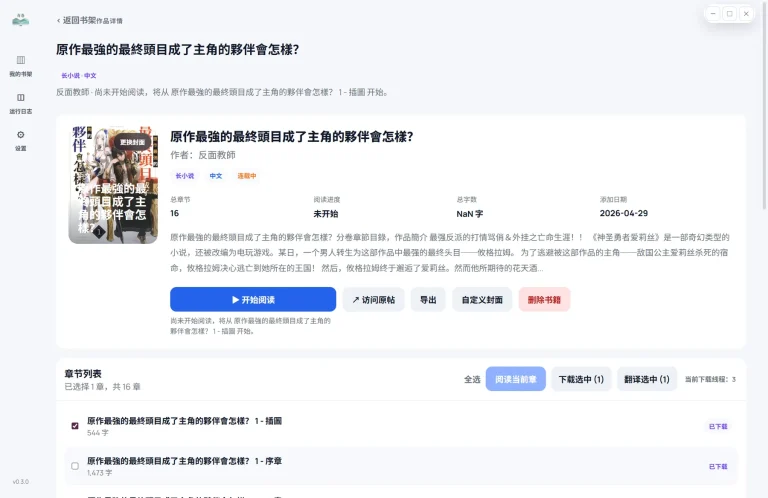Open 我的书架 bookshelf in sidebar
This screenshot has height=498, width=768.
[x=21, y=65]
